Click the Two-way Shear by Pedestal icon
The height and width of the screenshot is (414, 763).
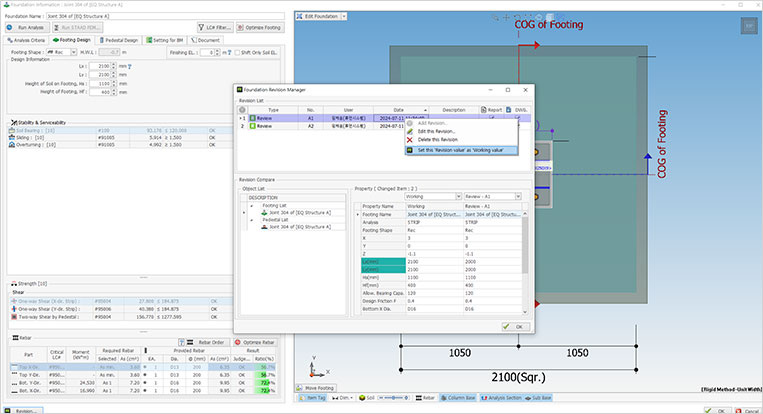point(14,317)
